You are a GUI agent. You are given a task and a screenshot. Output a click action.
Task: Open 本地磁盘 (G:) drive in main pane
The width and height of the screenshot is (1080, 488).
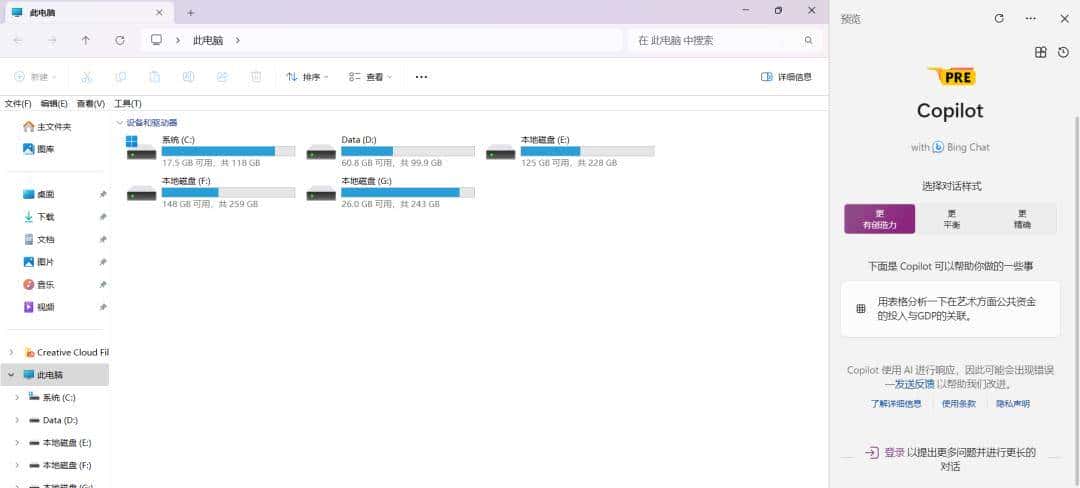coord(391,192)
